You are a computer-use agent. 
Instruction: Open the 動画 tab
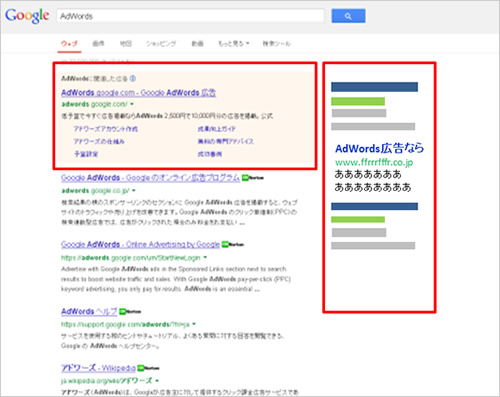(x=197, y=44)
